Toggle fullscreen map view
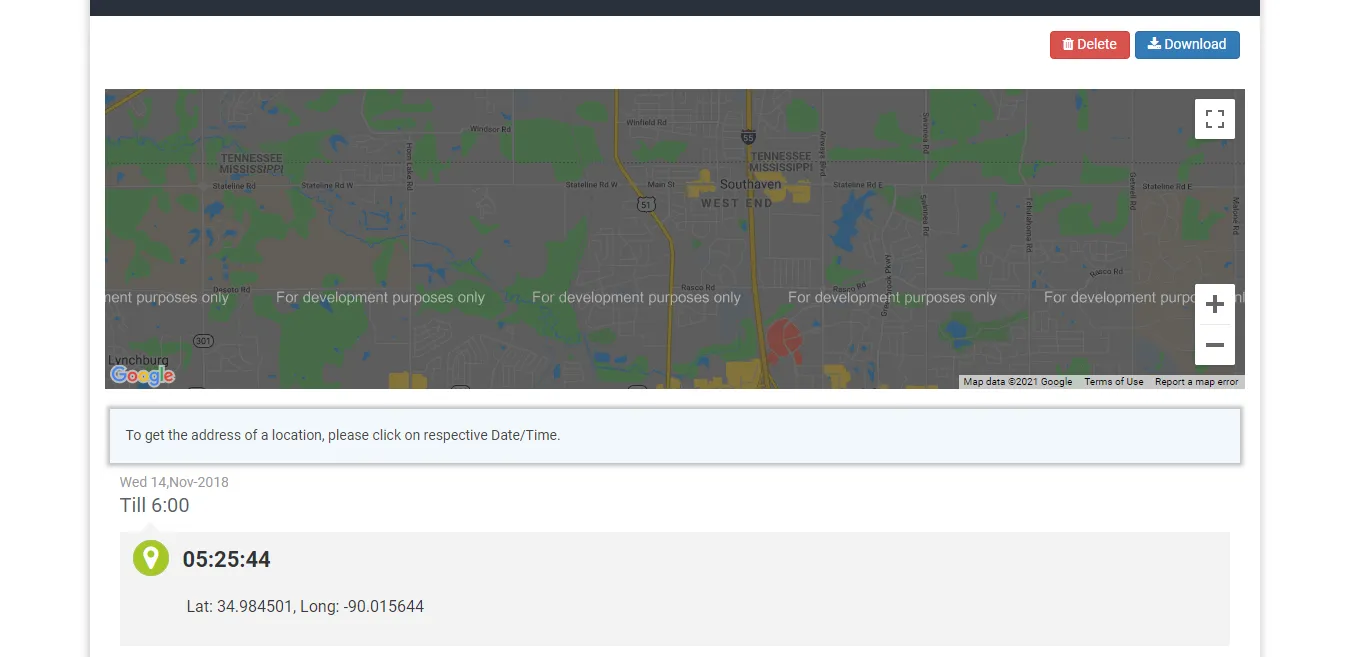The width and height of the screenshot is (1349, 657). click(1215, 119)
